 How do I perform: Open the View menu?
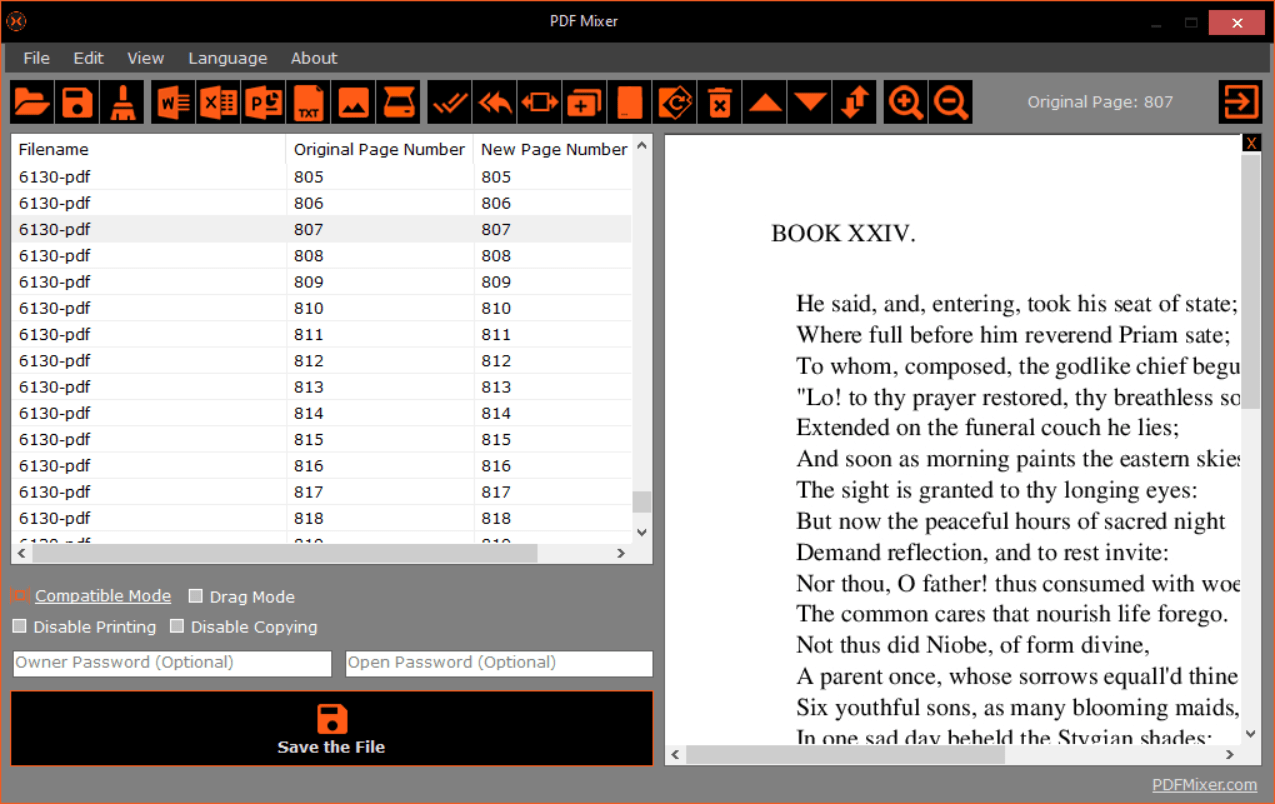pyautogui.click(x=145, y=58)
